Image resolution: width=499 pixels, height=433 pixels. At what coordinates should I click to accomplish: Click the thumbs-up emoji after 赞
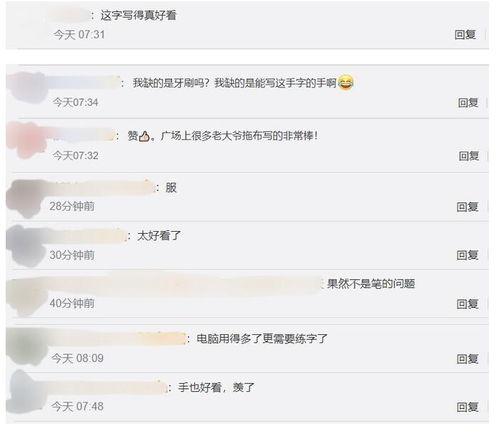click(x=144, y=136)
